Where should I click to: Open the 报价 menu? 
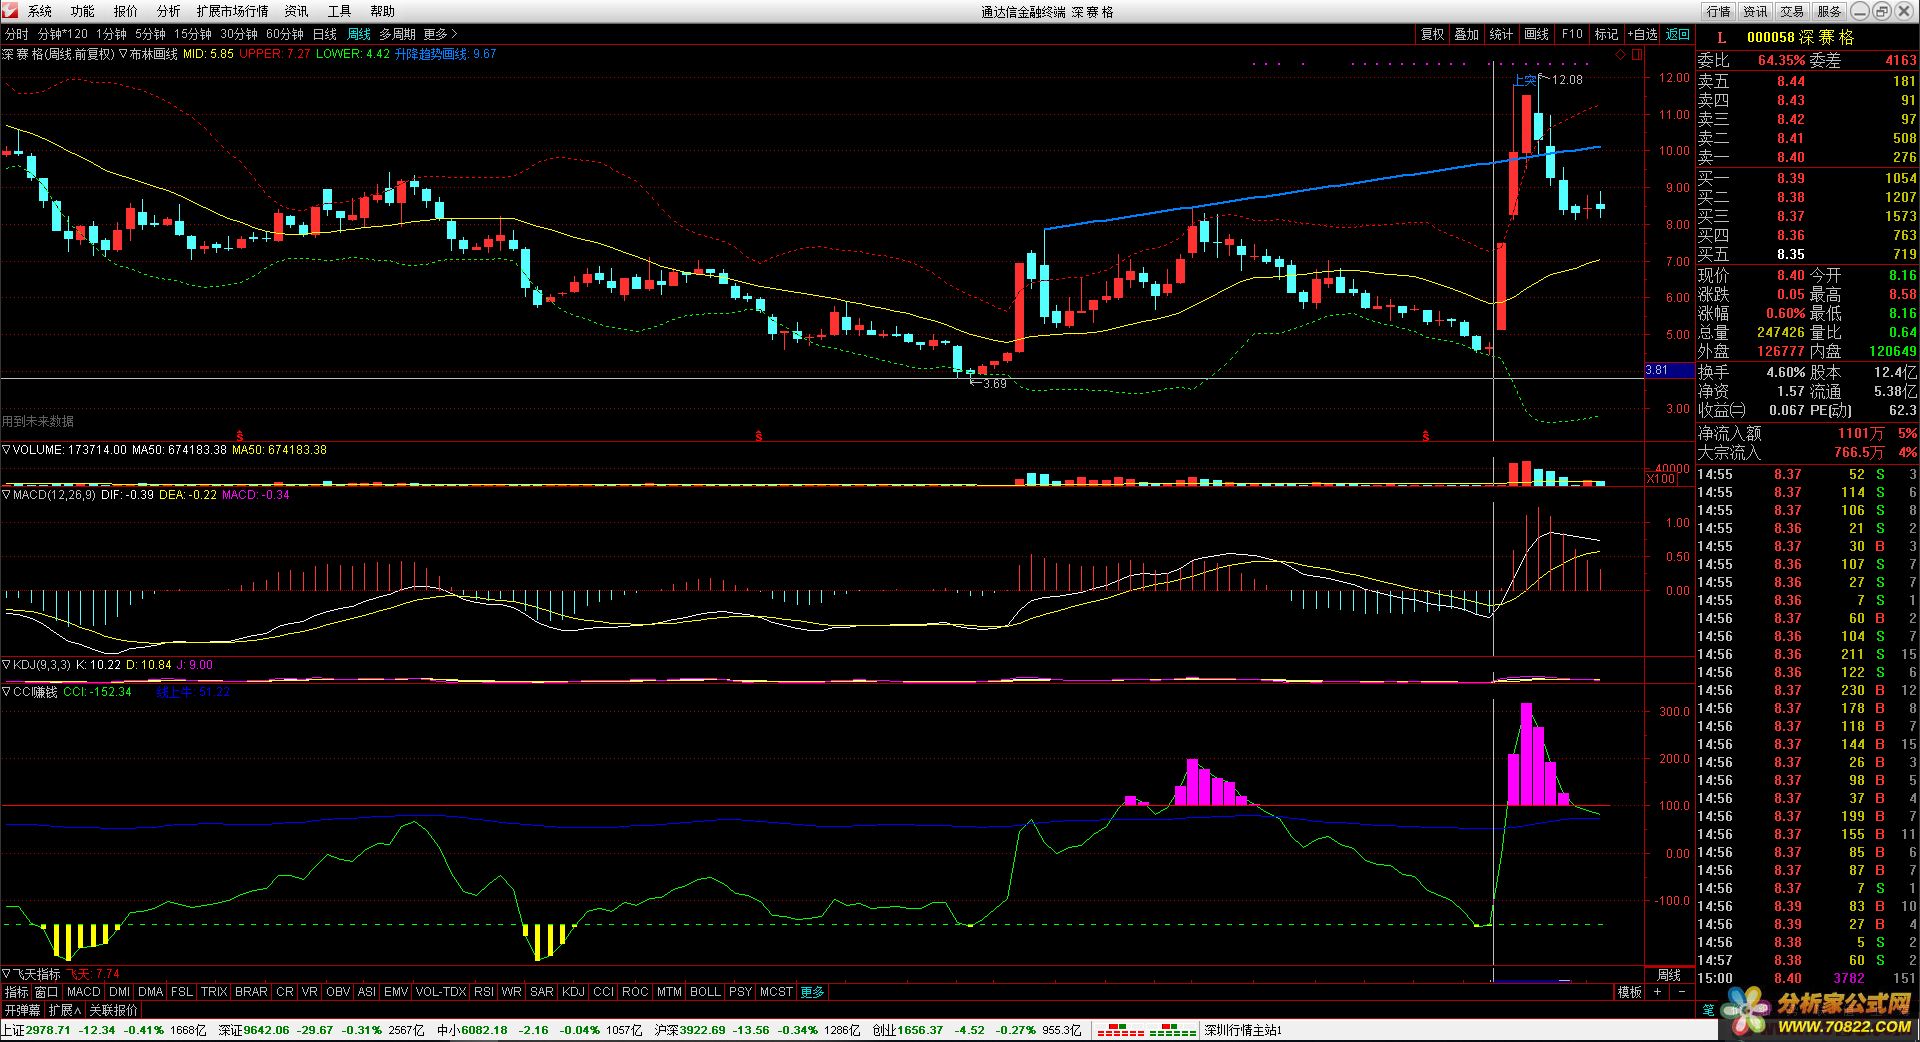coord(126,11)
